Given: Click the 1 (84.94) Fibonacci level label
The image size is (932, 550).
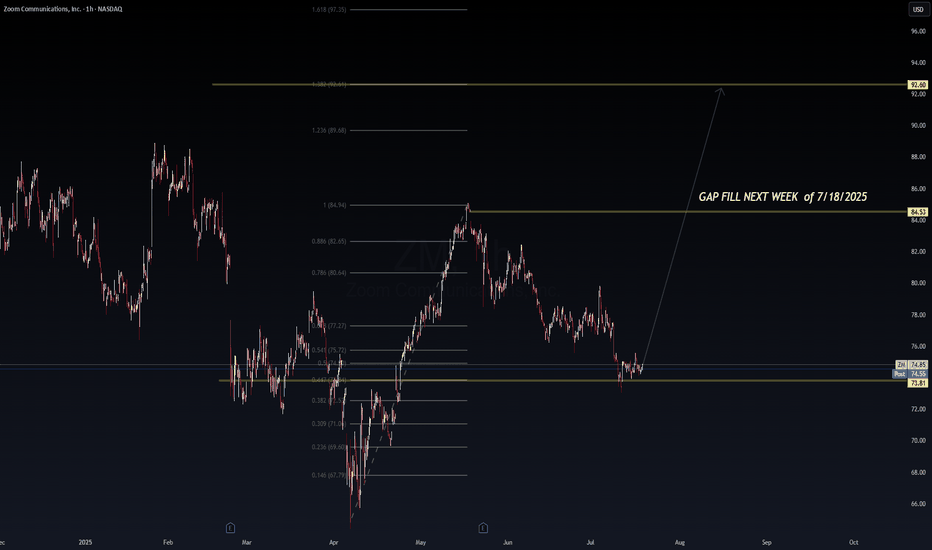Looking at the screenshot, I should click(334, 205).
